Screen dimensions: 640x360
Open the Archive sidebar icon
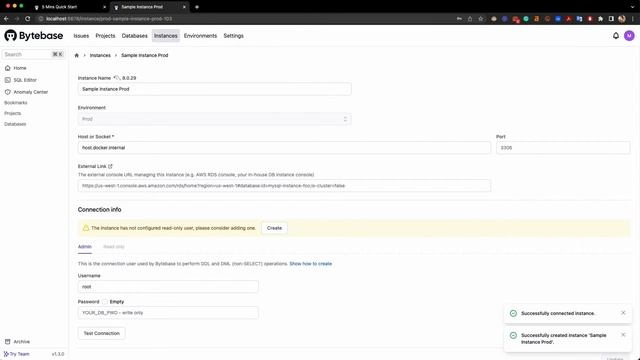[x=7, y=342]
